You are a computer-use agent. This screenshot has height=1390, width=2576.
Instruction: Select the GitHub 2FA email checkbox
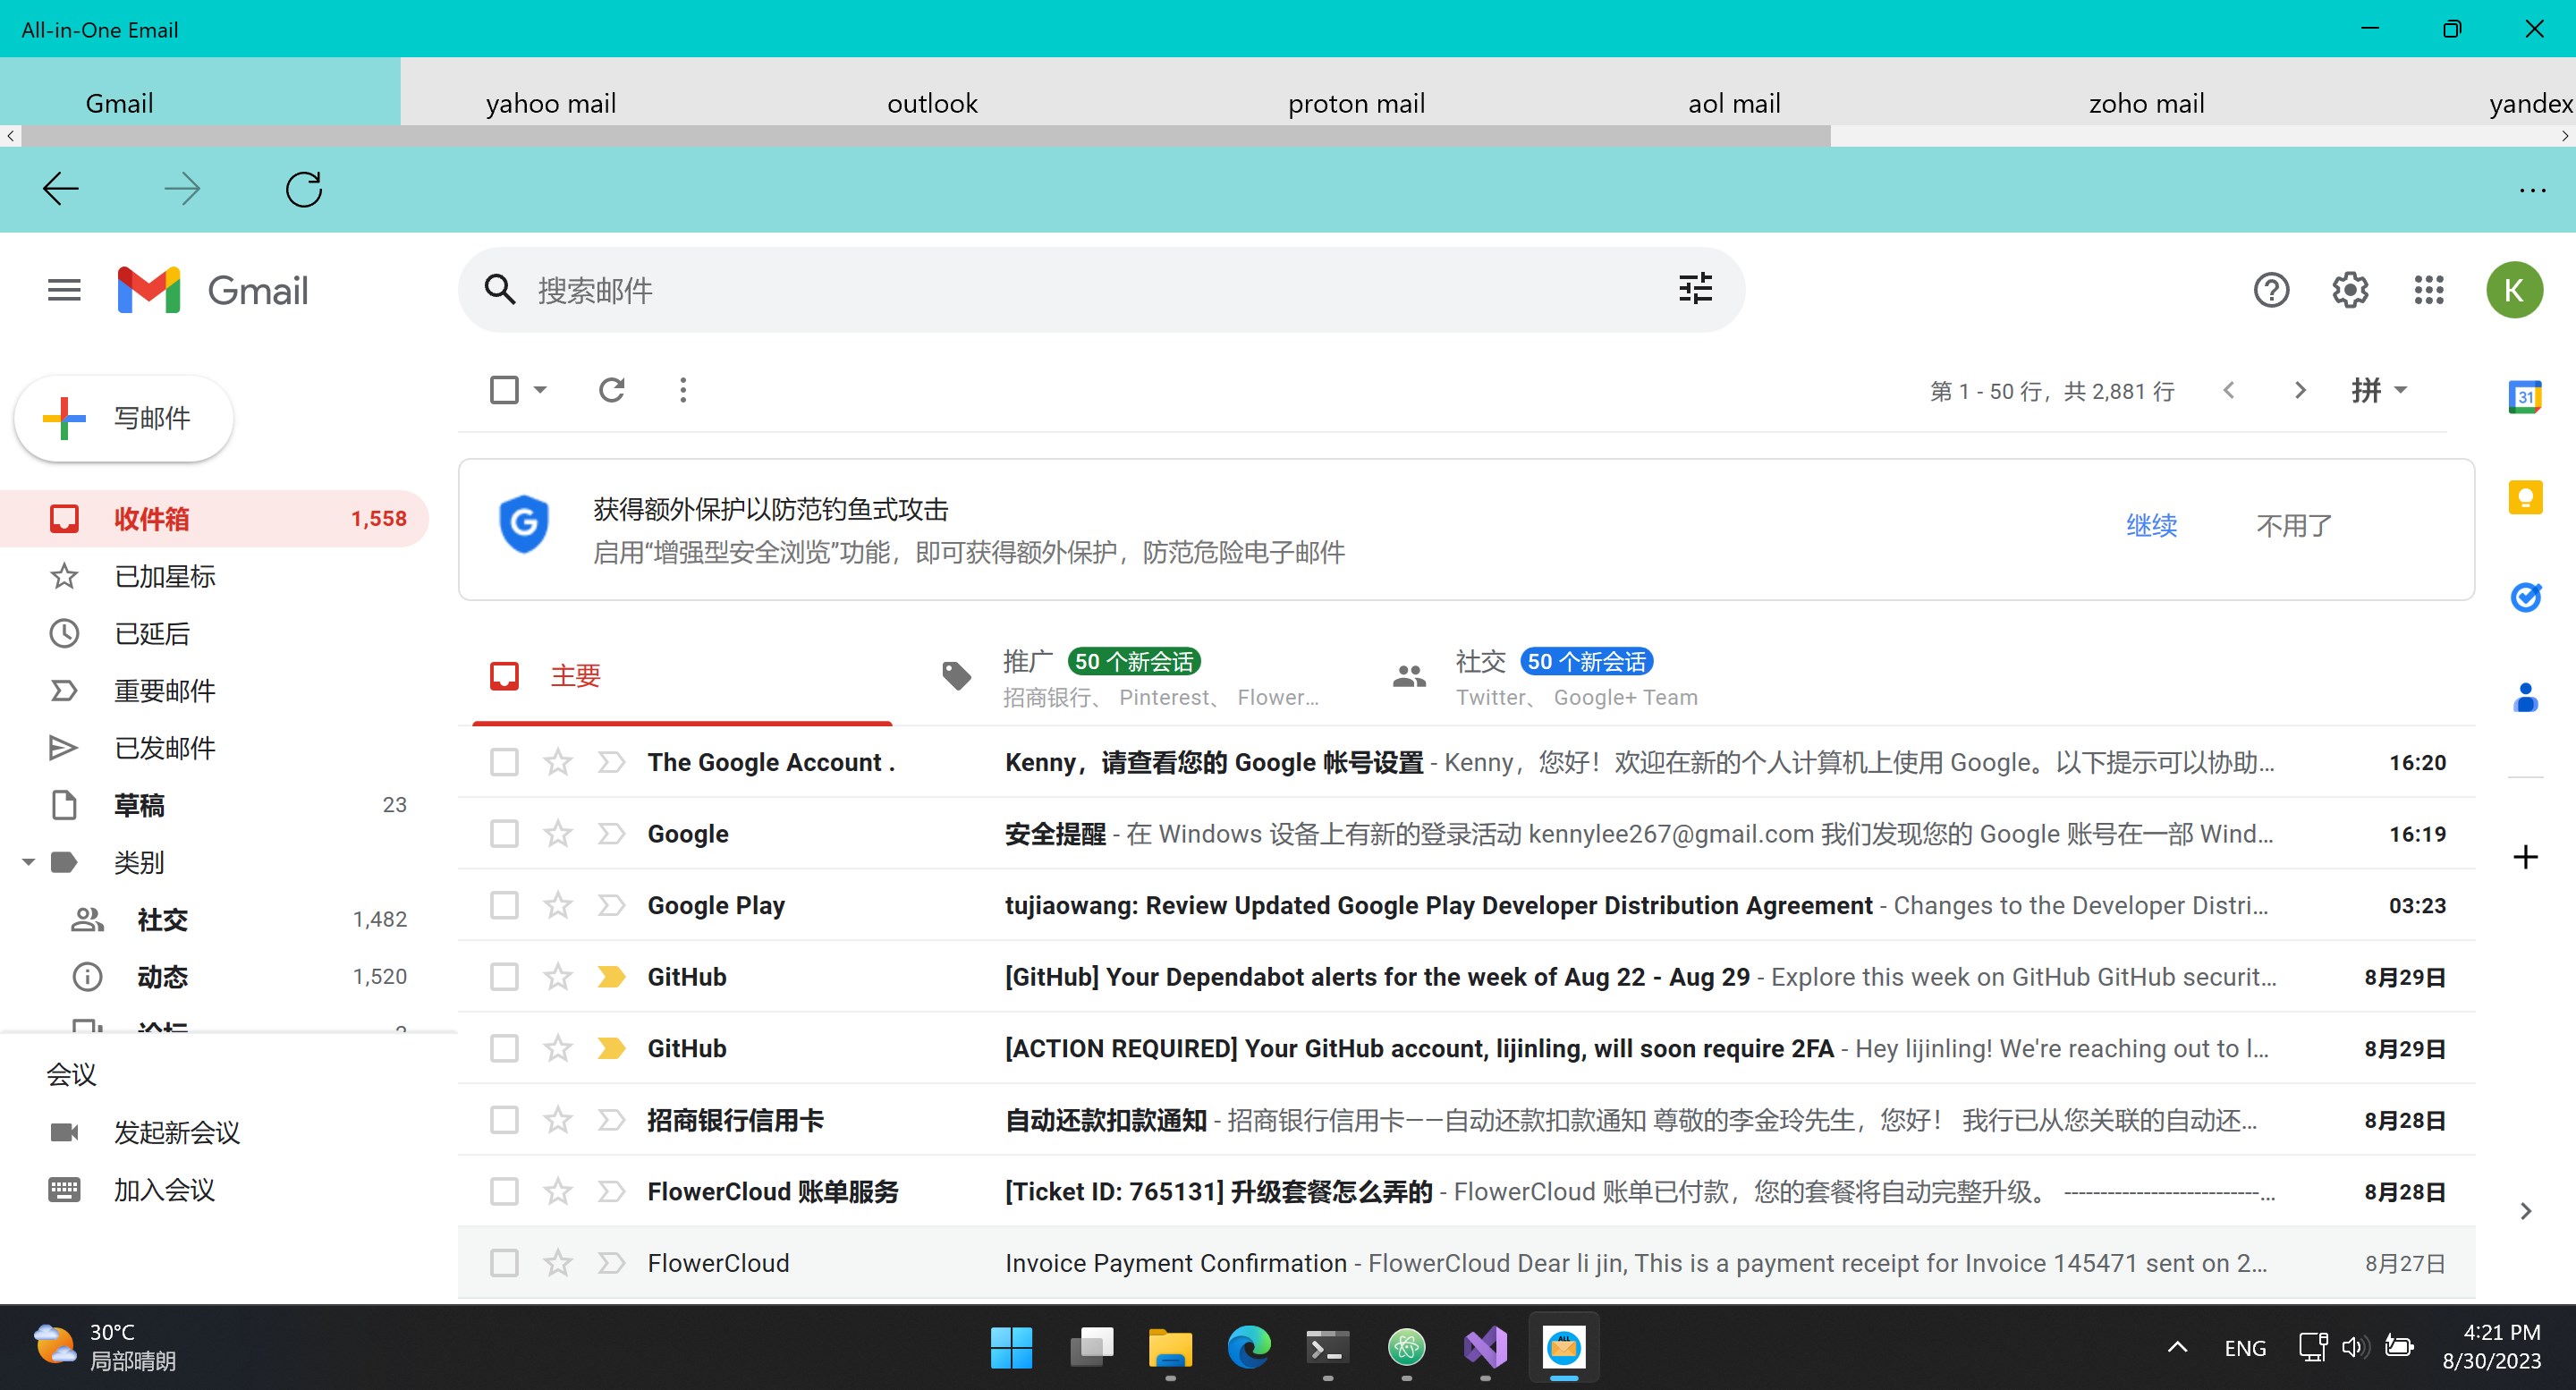coord(503,1048)
